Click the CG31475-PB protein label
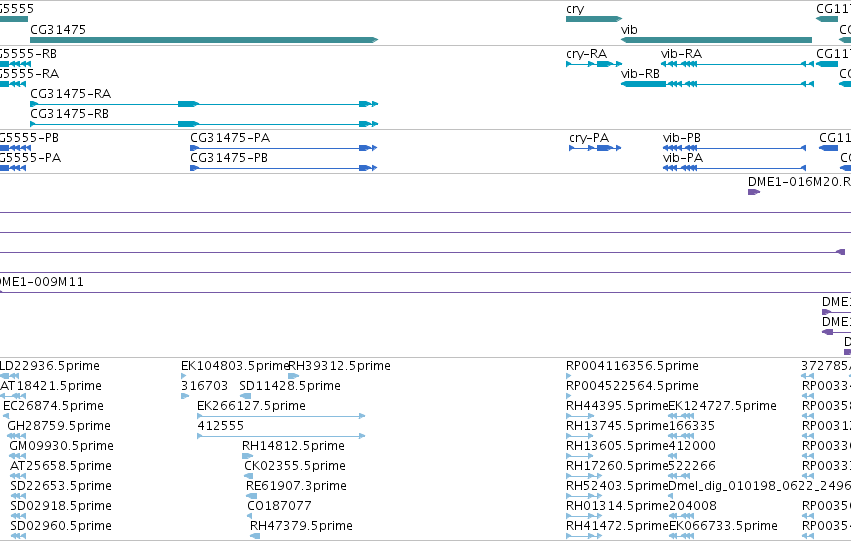851x541 pixels. (x=229, y=158)
